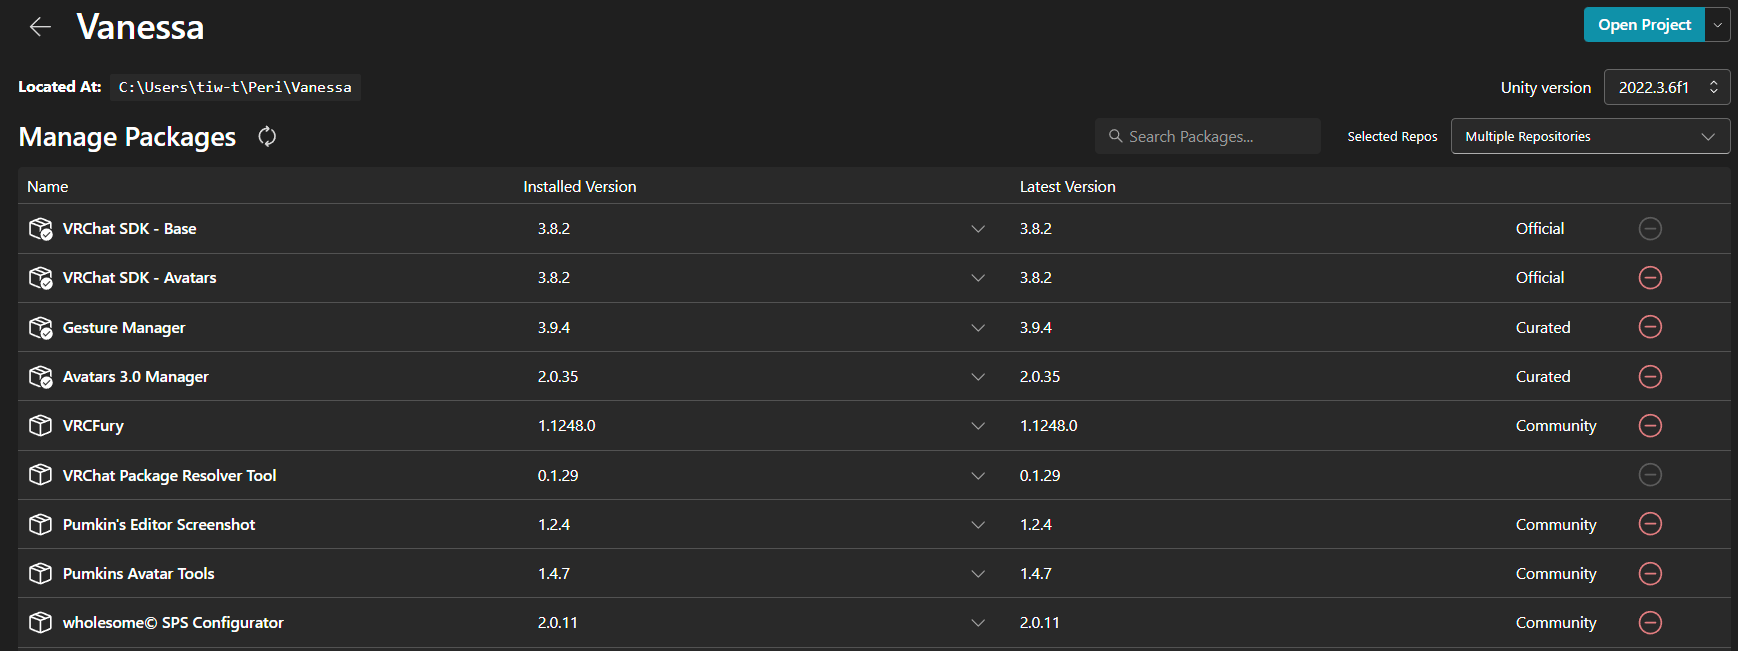Click the Pumkin's Editor Screenshot package icon
The height and width of the screenshot is (651, 1738).
[40, 524]
